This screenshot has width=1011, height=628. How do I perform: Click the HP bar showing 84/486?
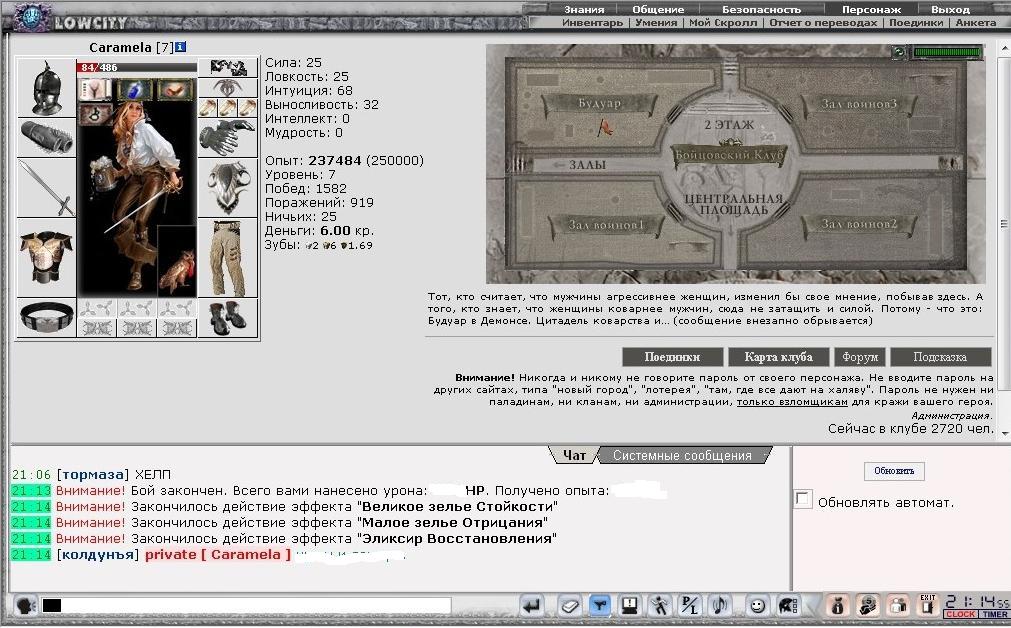point(137,67)
